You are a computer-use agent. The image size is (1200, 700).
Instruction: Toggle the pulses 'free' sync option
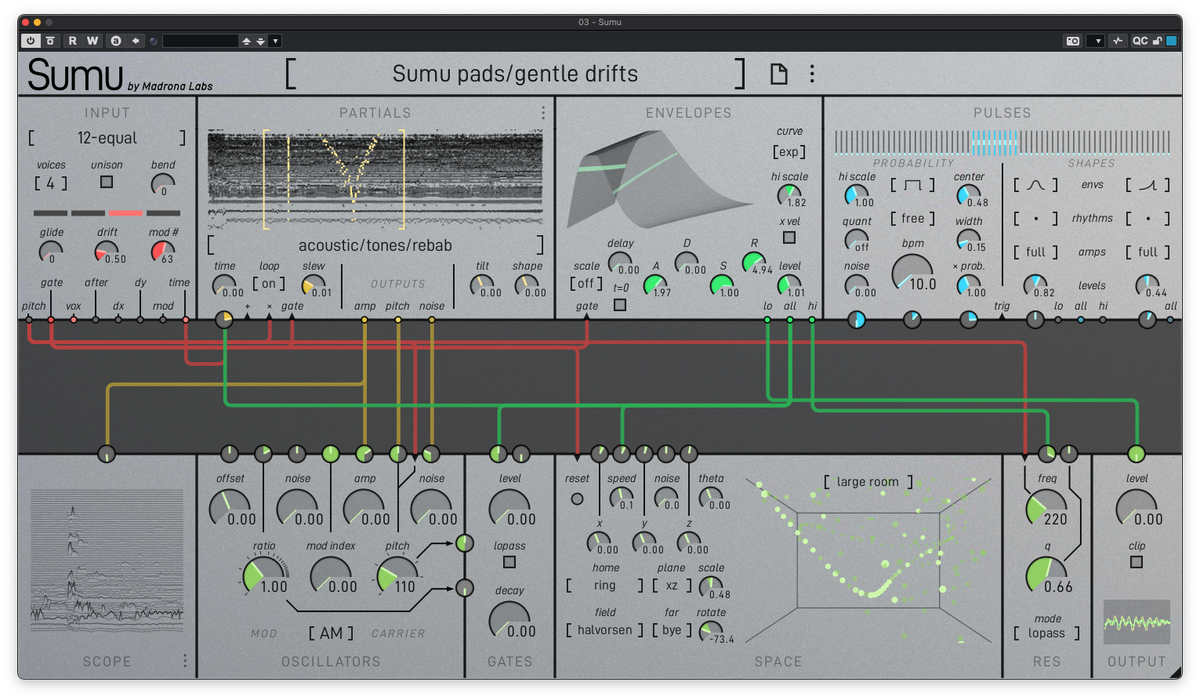point(913,218)
